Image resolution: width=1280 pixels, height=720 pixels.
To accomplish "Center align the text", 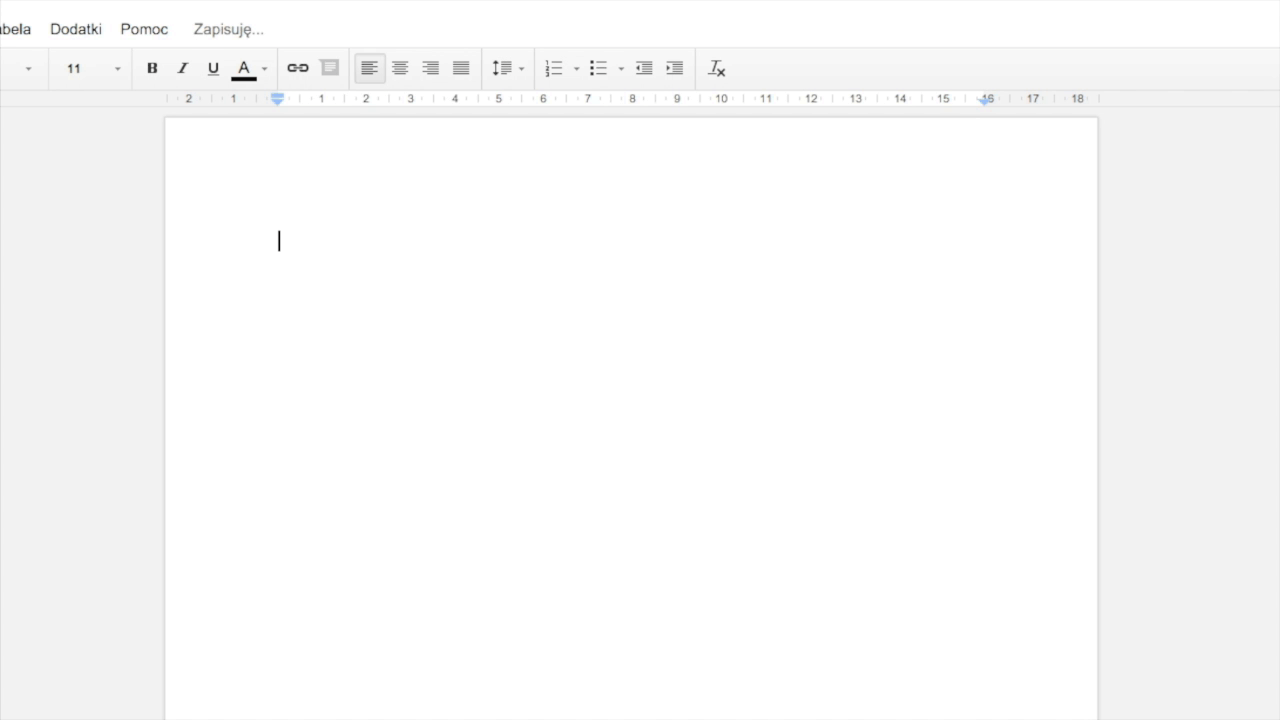I will click(400, 68).
